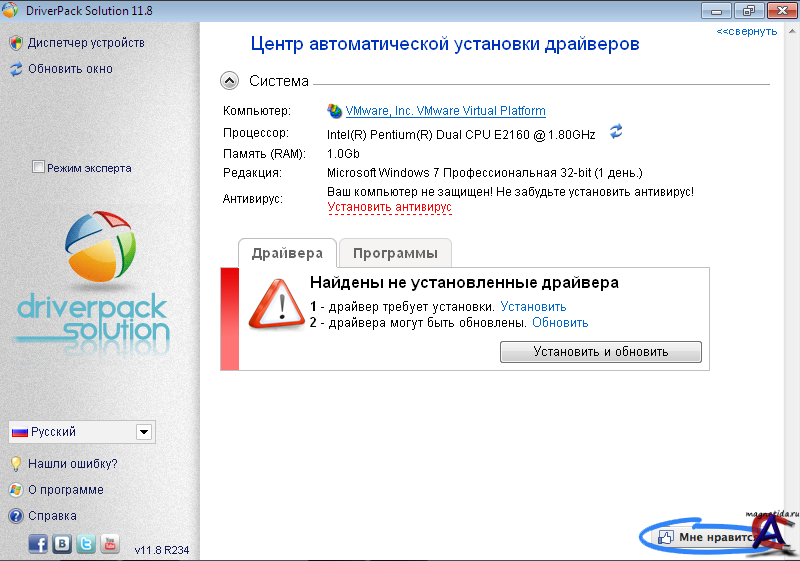
Task: Switch to the Программы tab
Action: click(x=395, y=252)
